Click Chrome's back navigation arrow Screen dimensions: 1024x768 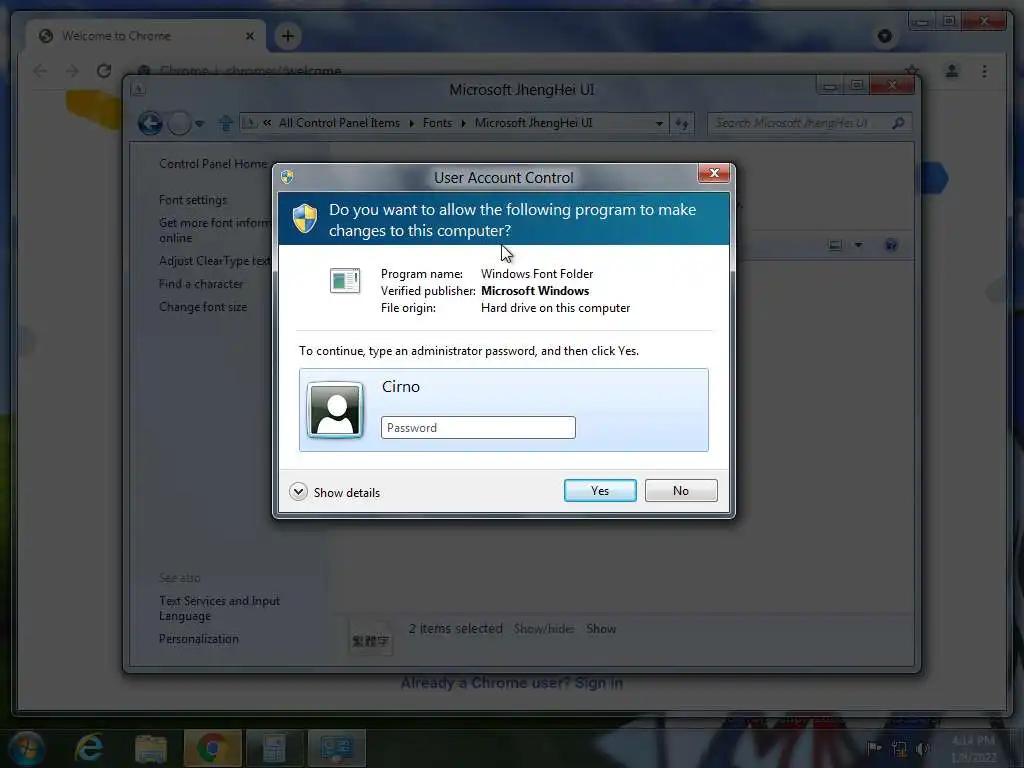[40, 71]
